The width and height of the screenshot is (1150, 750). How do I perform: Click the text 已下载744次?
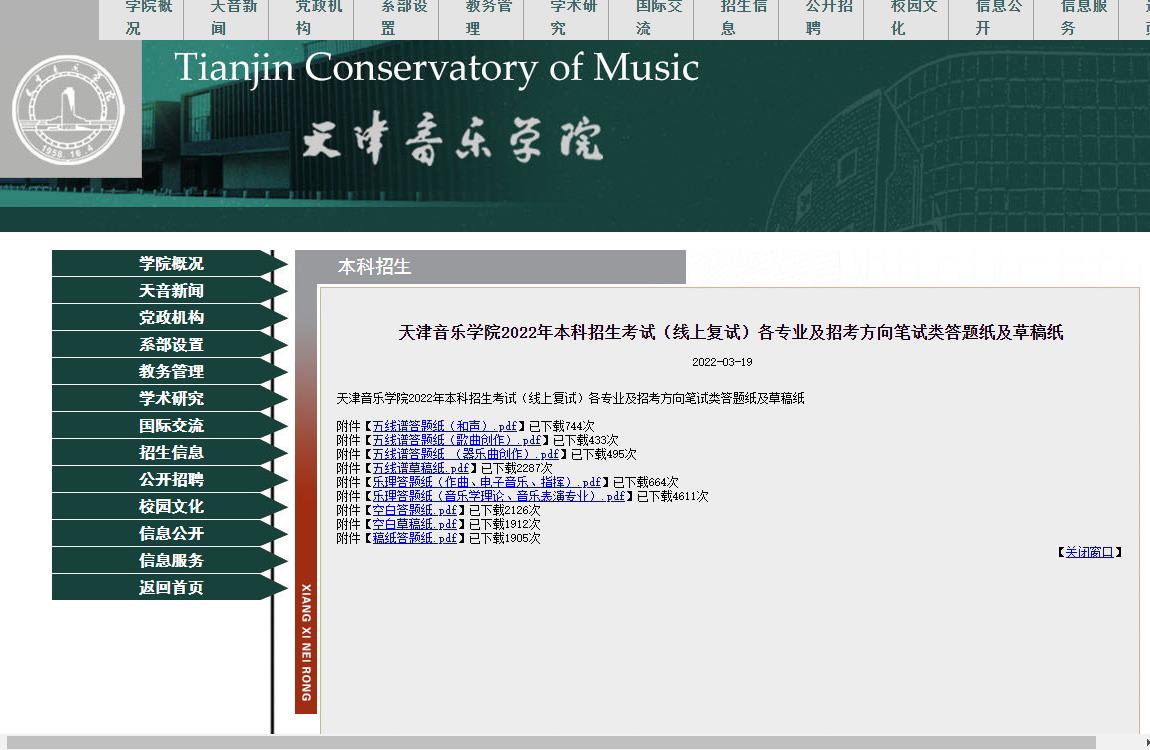click(x=562, y=426)
